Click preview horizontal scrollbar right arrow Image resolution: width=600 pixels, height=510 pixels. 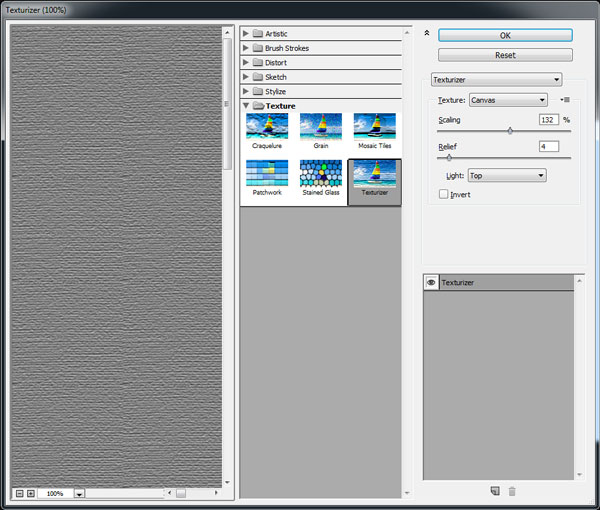pos(216,493)
